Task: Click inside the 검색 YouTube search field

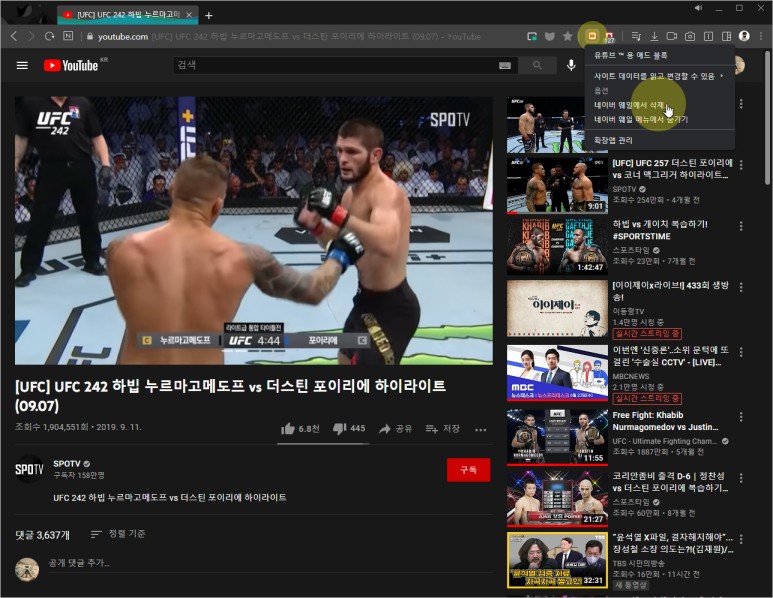Action: 335,65
